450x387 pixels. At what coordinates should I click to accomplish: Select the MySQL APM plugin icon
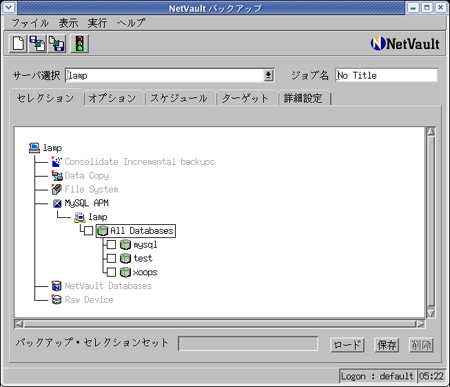point(57,203)
